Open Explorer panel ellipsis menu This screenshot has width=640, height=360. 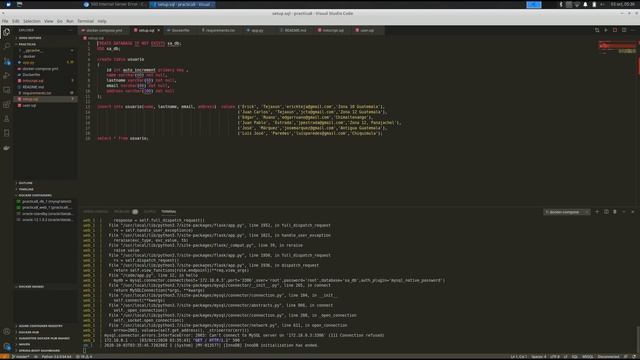pos(70,30)
